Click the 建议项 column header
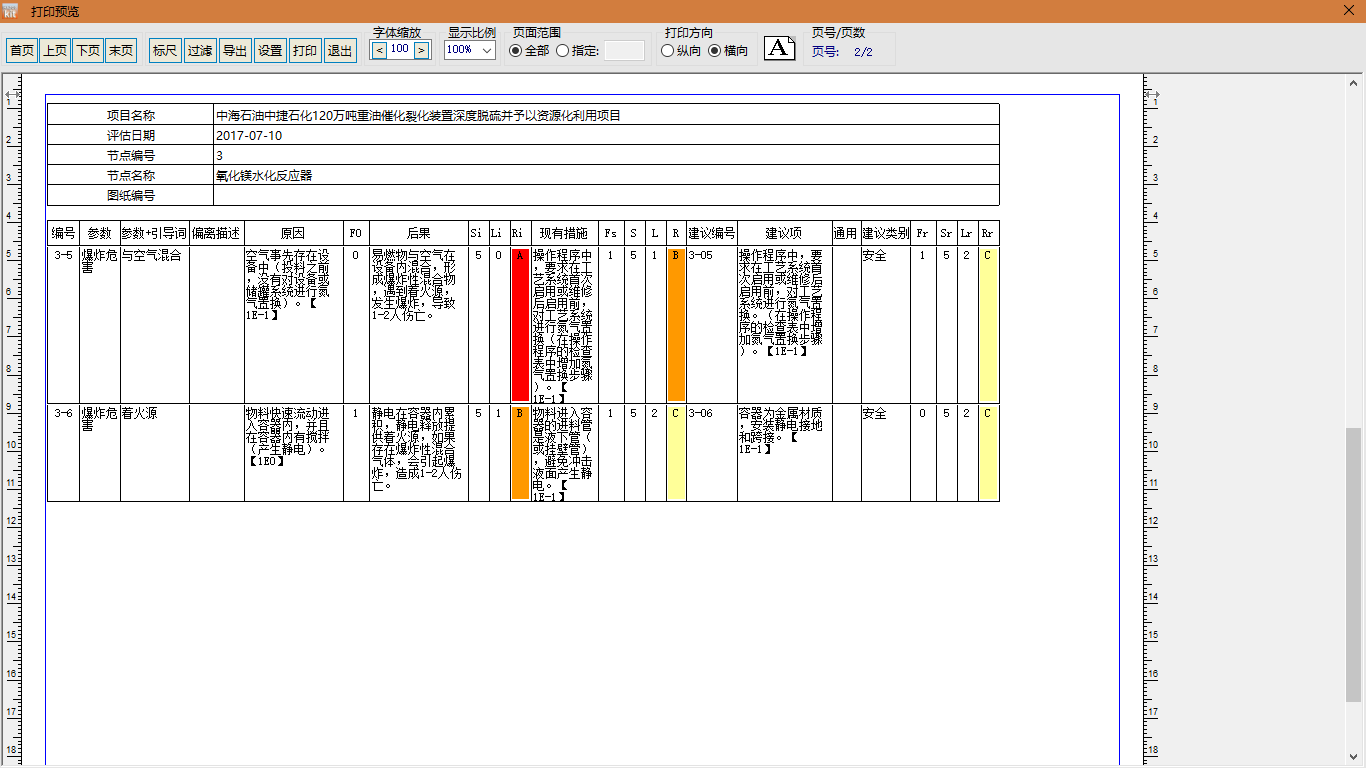 pos(785,233)
